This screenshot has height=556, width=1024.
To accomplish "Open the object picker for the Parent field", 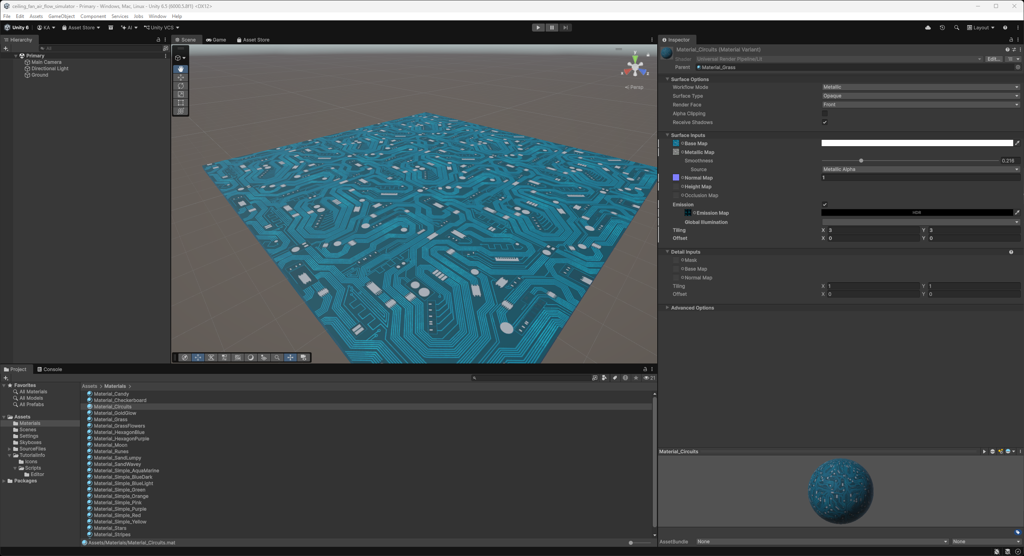I will [x=1017, y=67].
